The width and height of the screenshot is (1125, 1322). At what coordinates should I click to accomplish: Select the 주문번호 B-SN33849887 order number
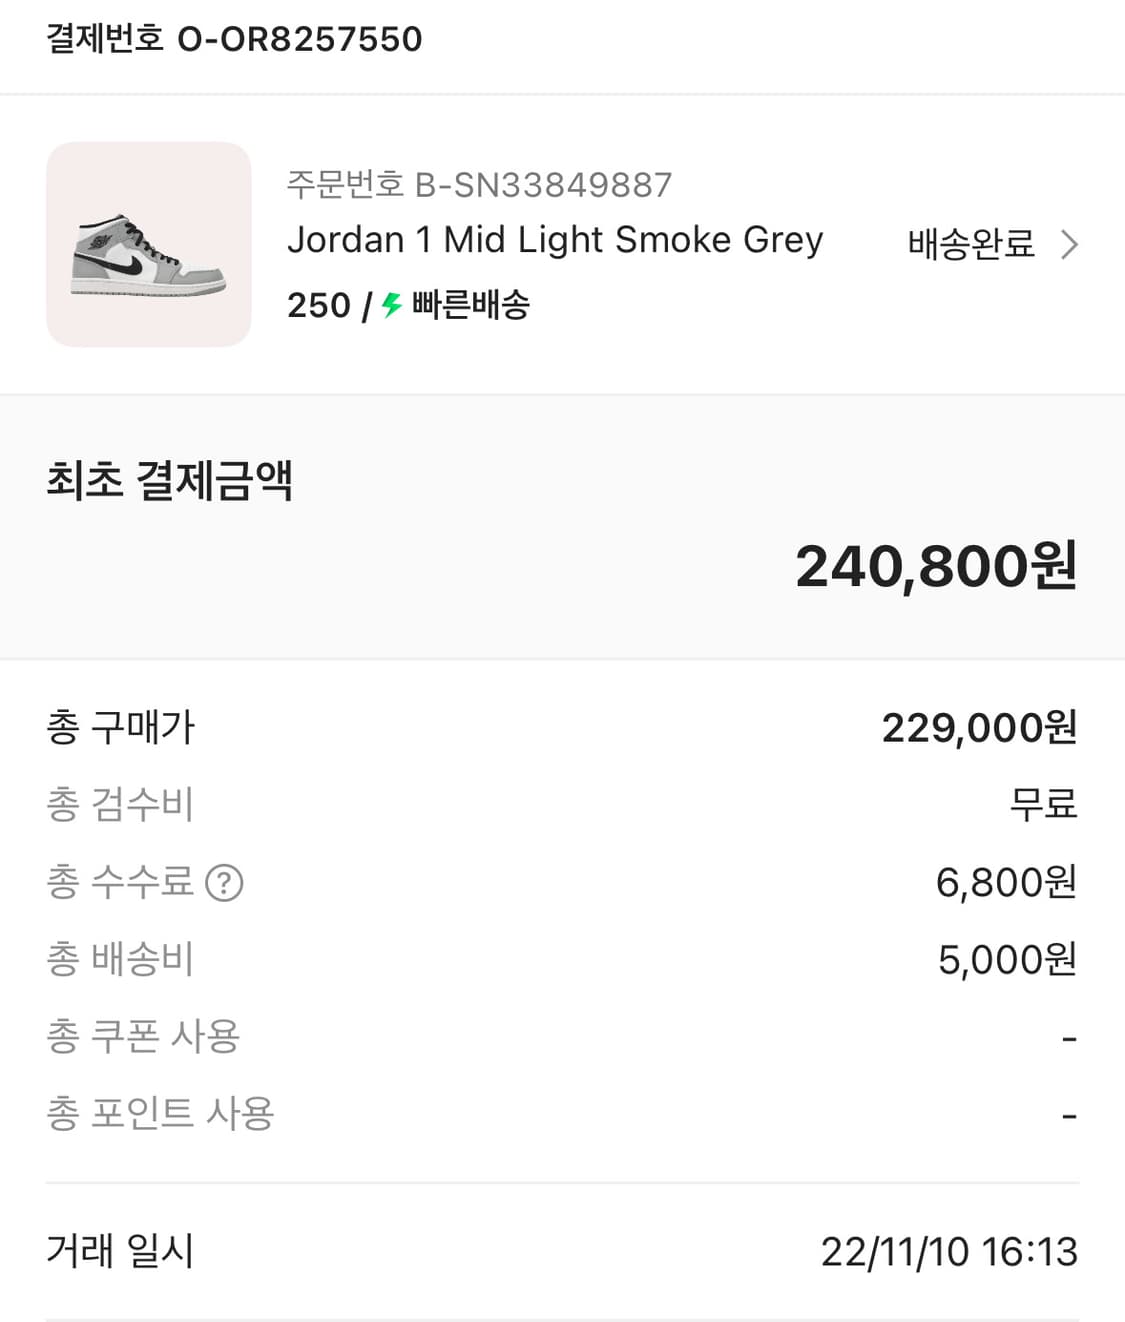[x=479, y=185]
